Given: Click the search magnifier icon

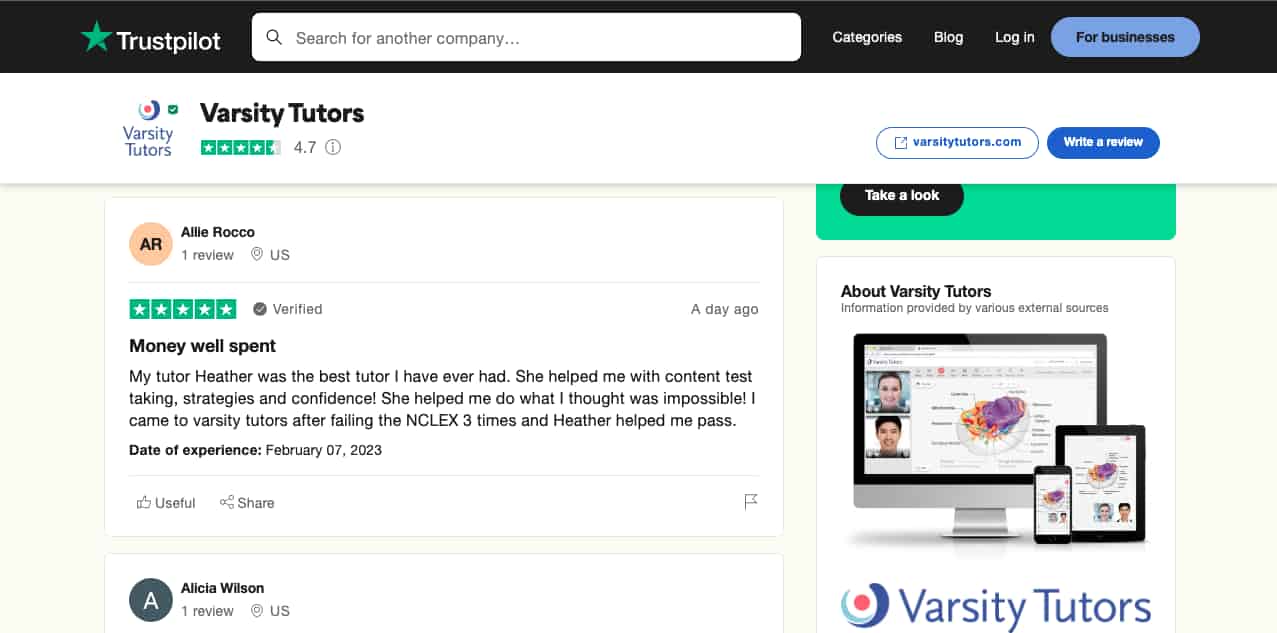Looking at the screenshot, I should [x=274, y=38].
